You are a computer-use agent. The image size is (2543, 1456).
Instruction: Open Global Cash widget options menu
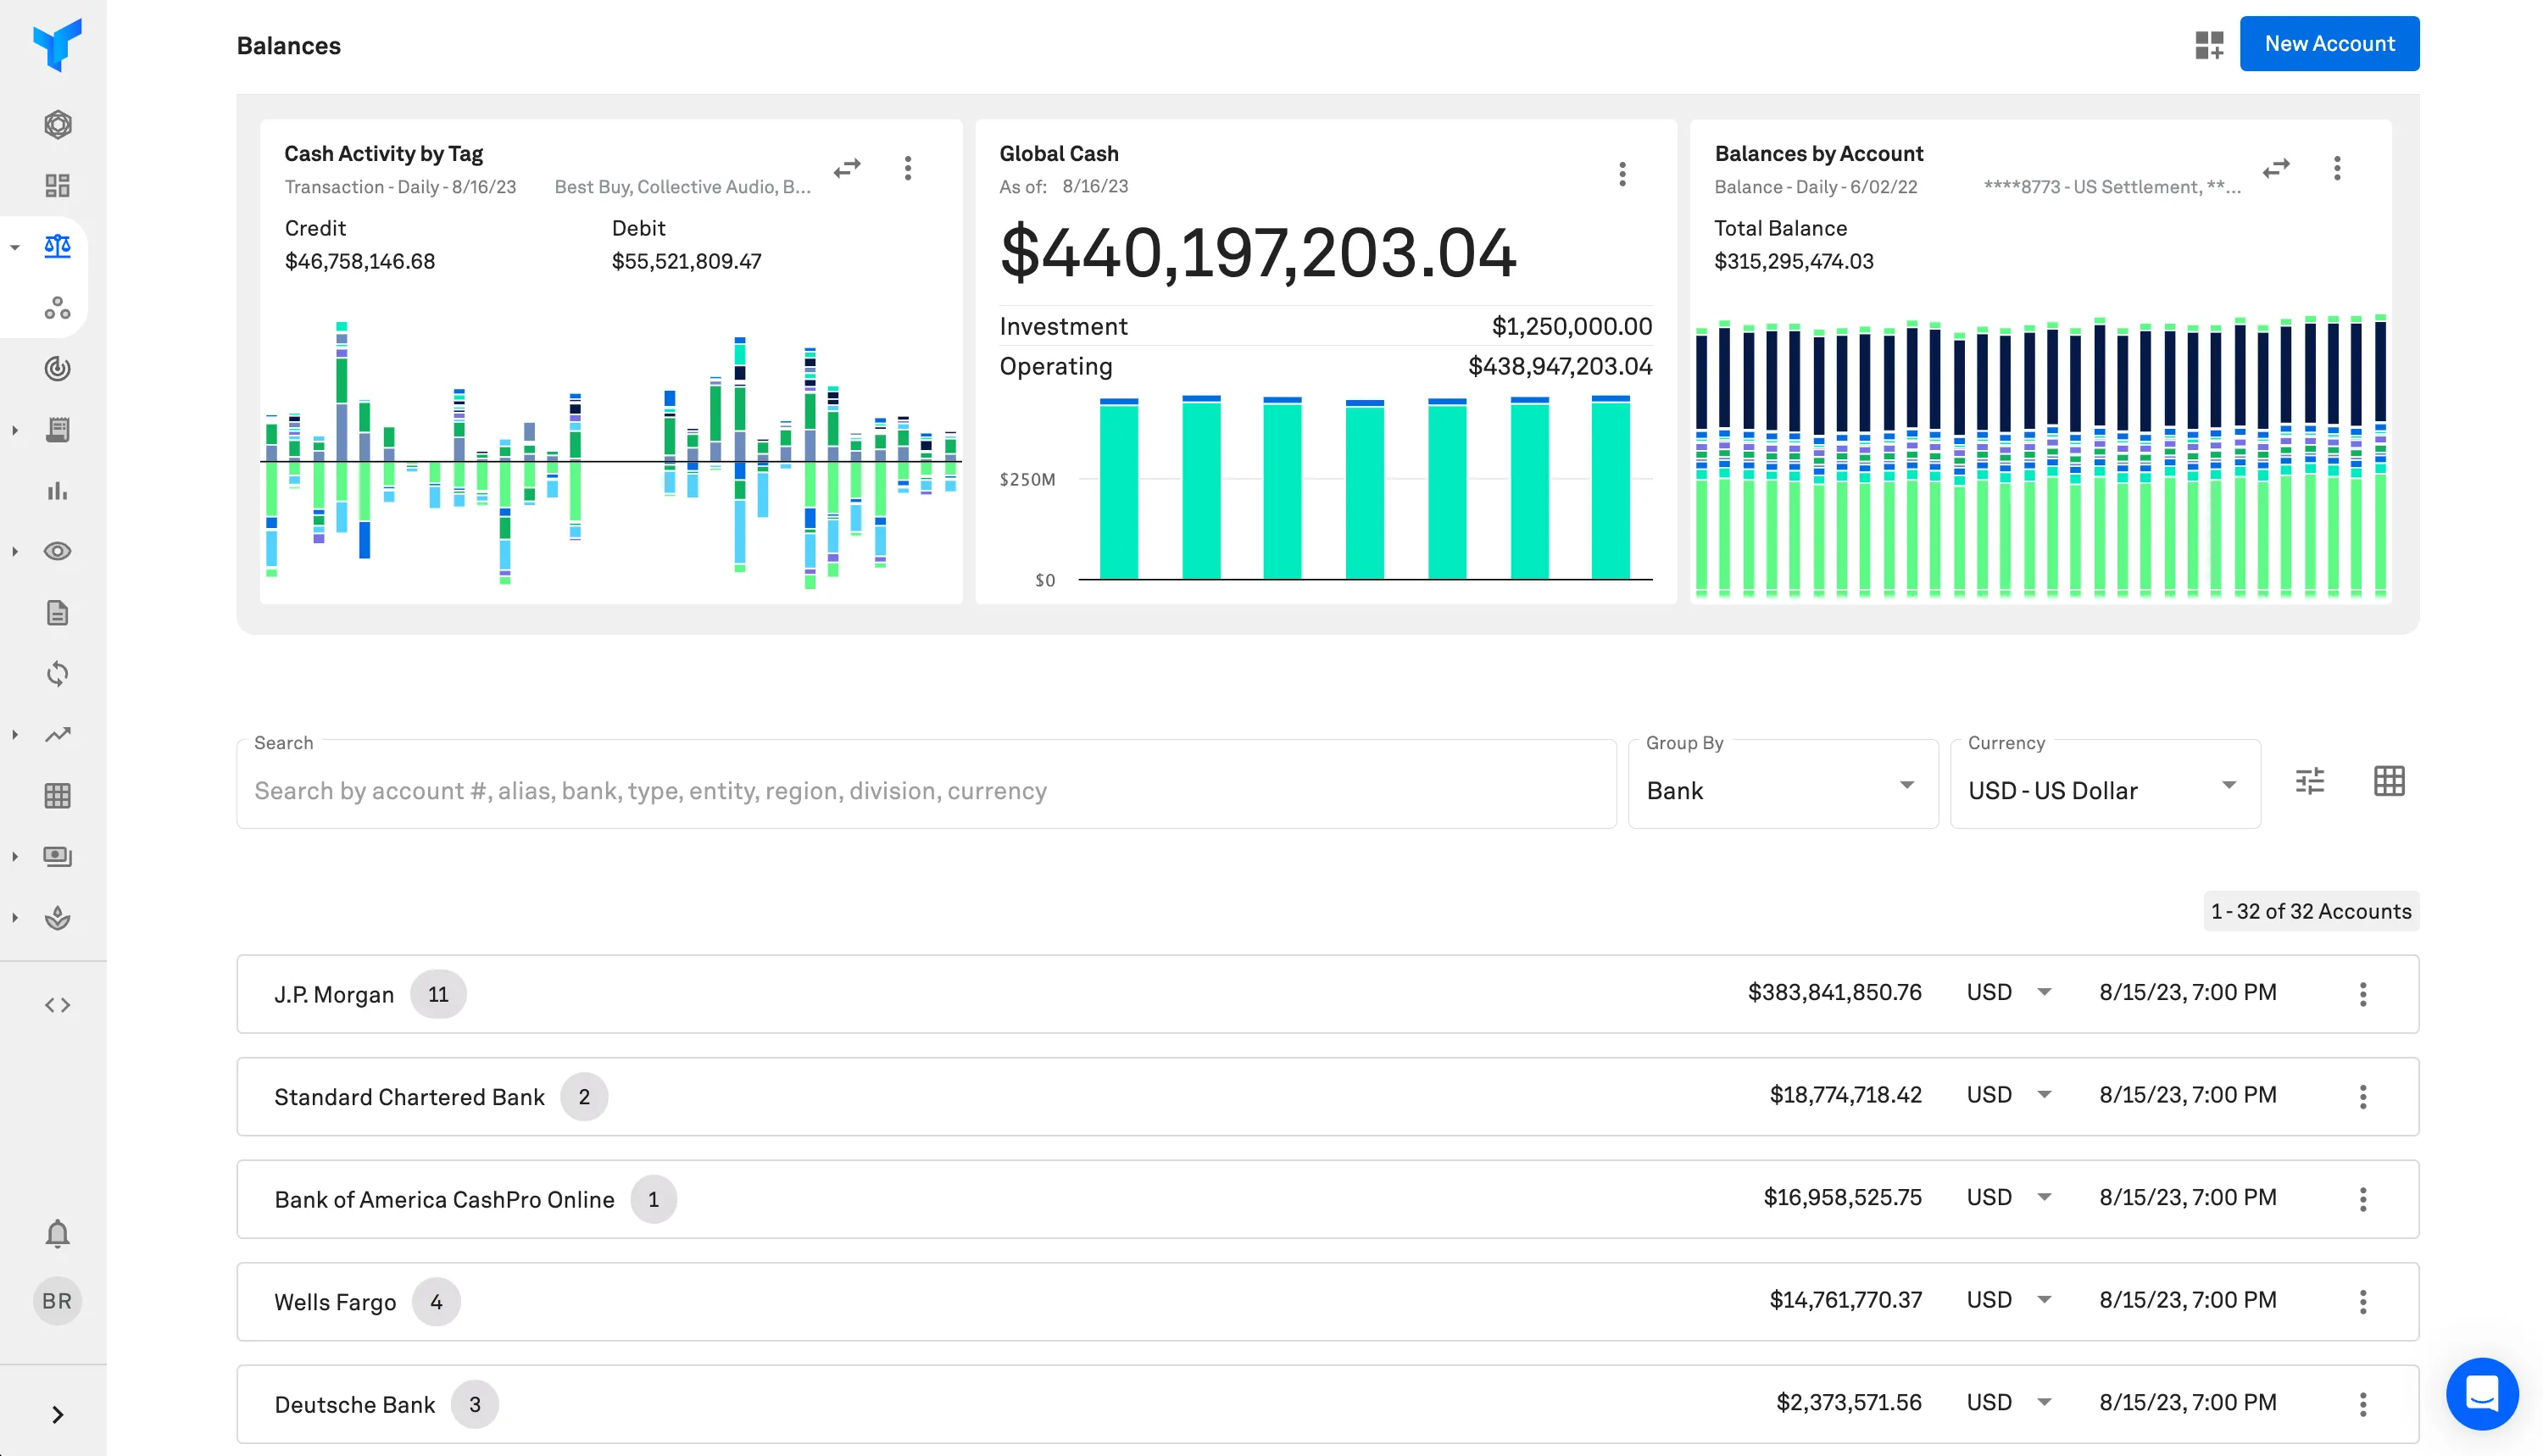coord(1622,174)
